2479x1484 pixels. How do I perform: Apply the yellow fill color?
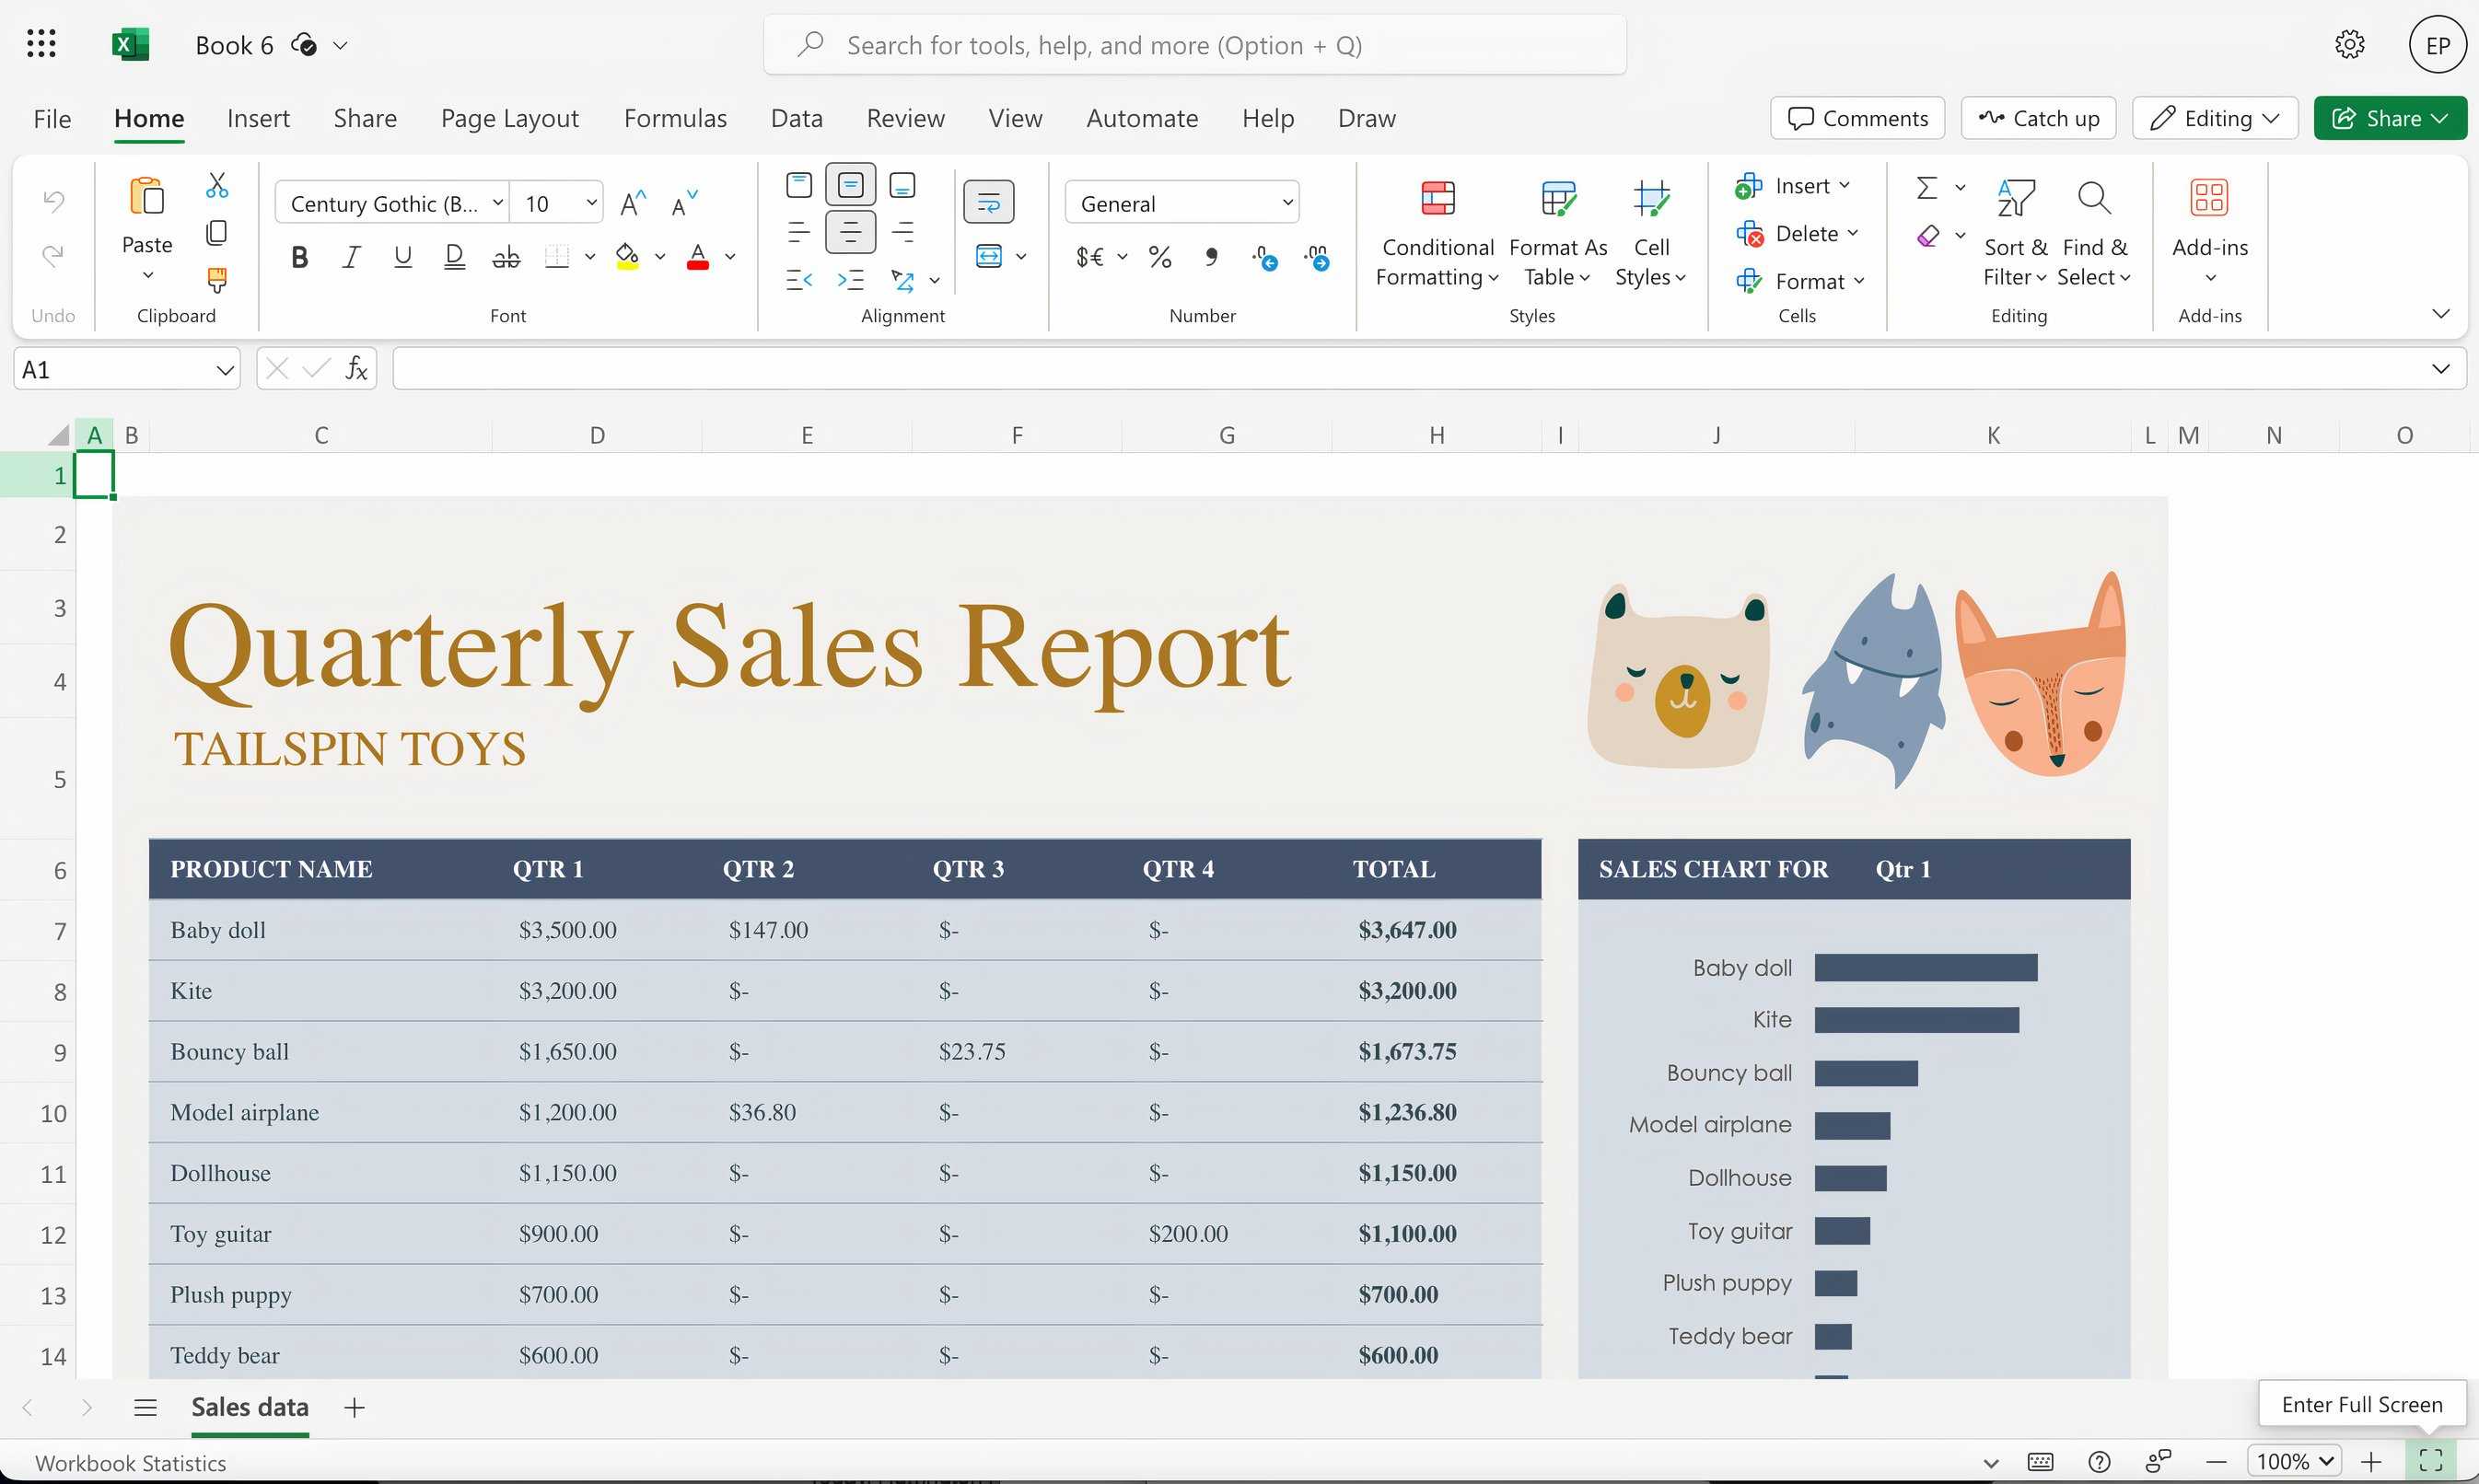pos(627,258)
